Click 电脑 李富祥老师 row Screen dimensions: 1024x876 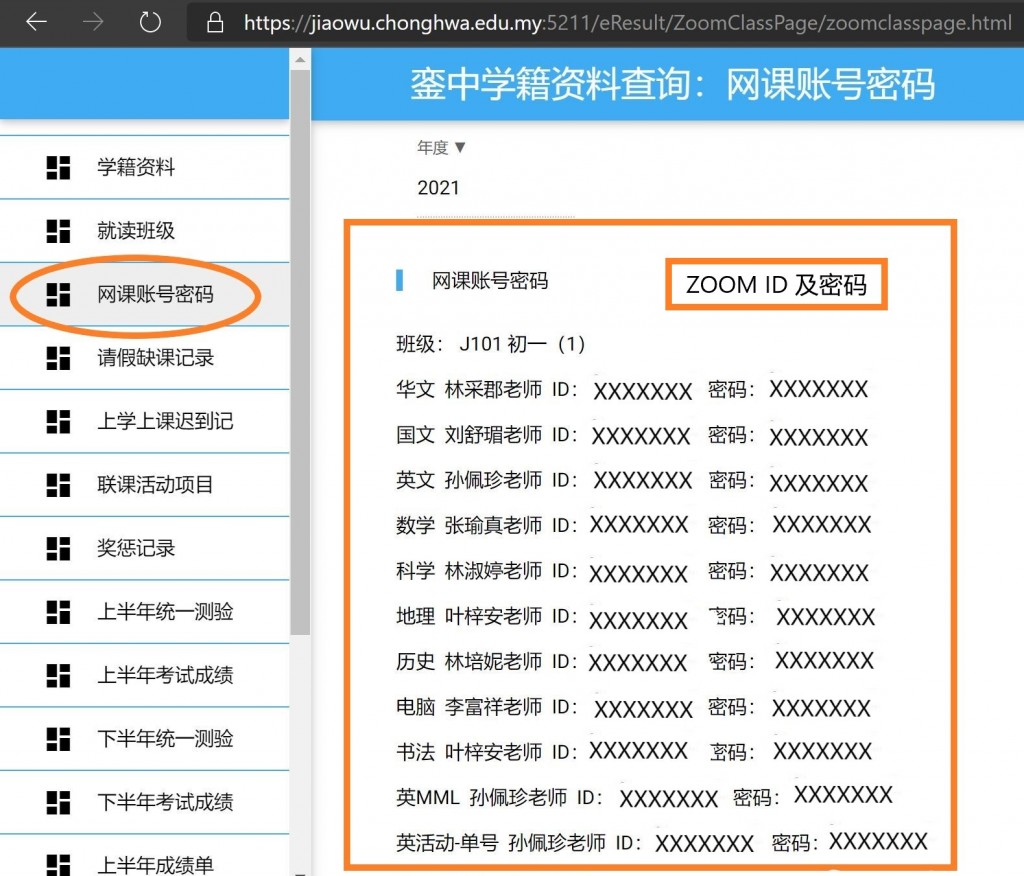(633, 707)
